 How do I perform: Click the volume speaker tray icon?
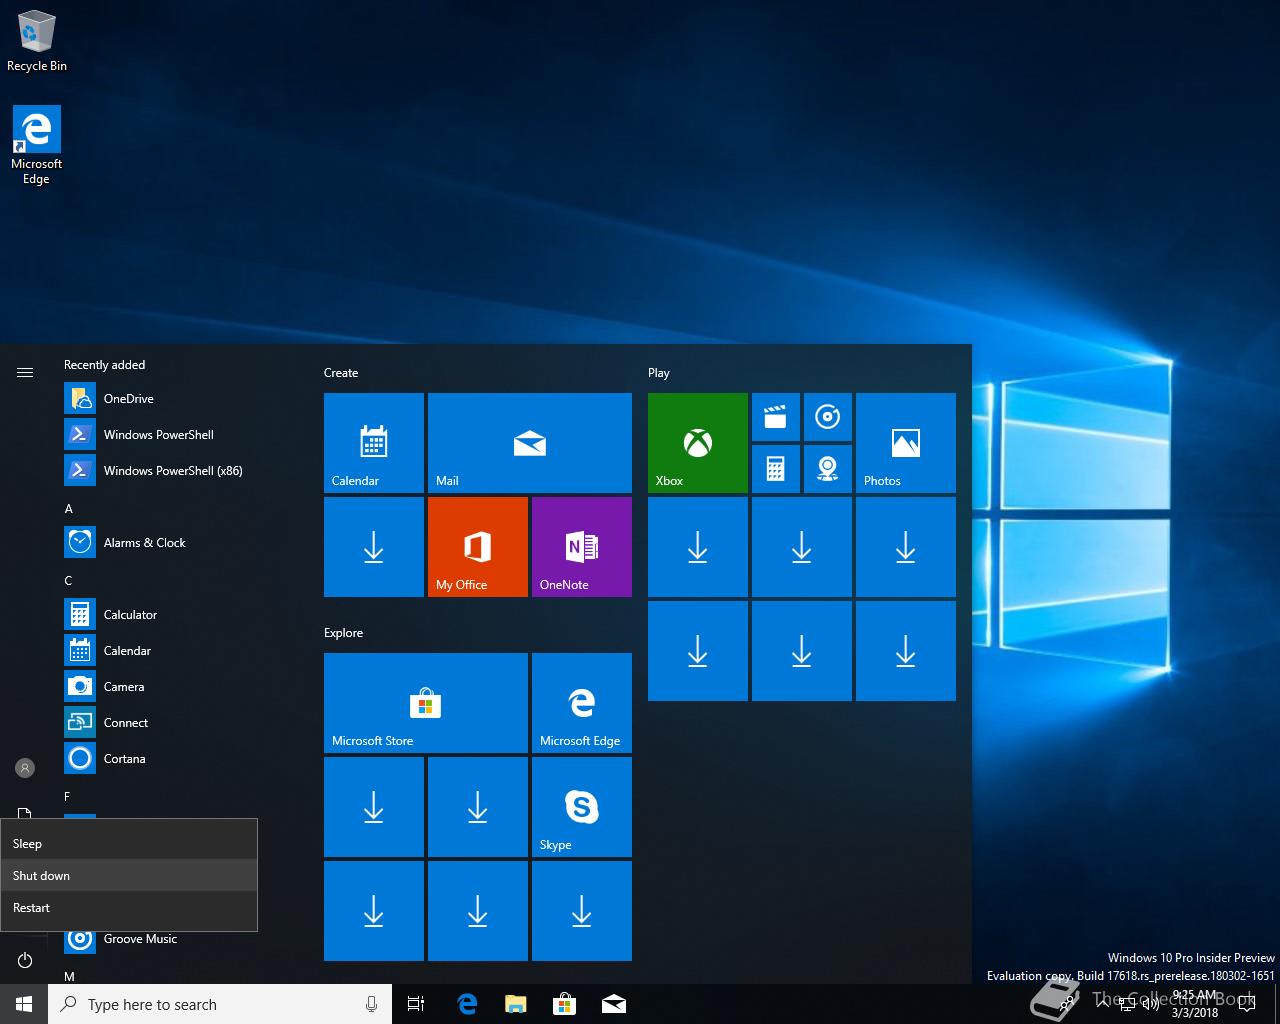tap(1150, 1004)
